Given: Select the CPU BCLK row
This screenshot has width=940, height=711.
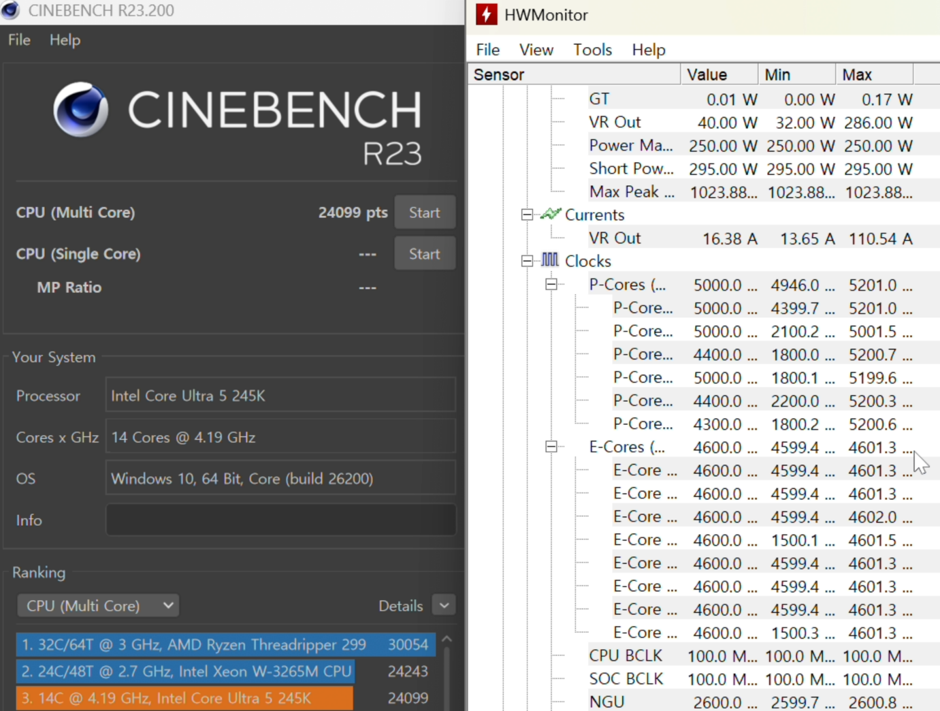Looking at the screenshot, I should click(x=751, y=656).
